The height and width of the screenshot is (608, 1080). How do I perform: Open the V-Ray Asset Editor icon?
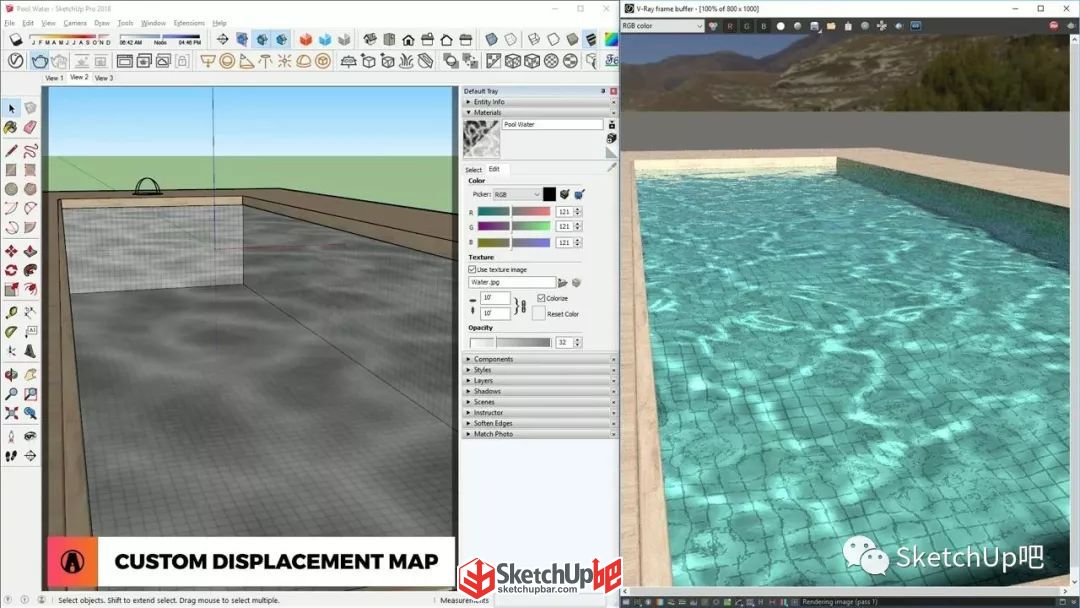coord(15,61)
